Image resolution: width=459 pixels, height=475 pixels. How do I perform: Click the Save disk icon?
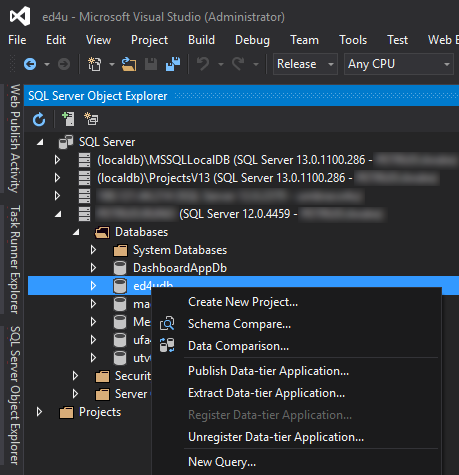tap(151, 64)
